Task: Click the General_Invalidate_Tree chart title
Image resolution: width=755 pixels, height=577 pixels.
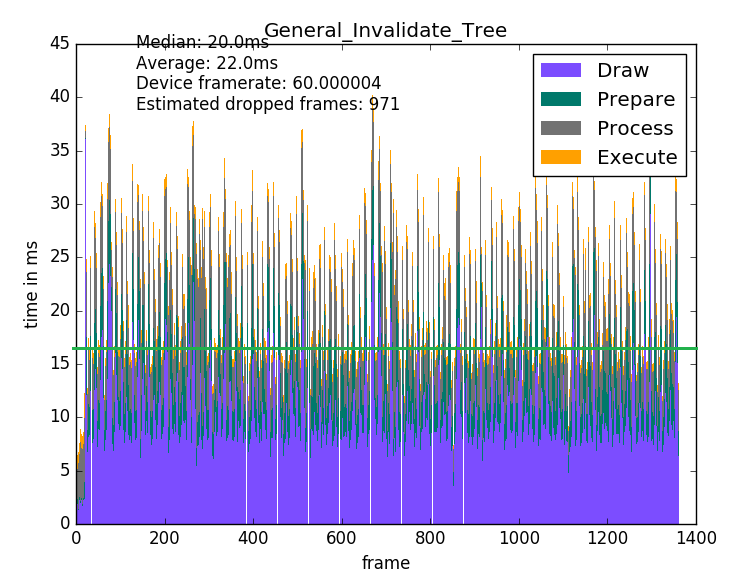Action: [x=385, y=31]
